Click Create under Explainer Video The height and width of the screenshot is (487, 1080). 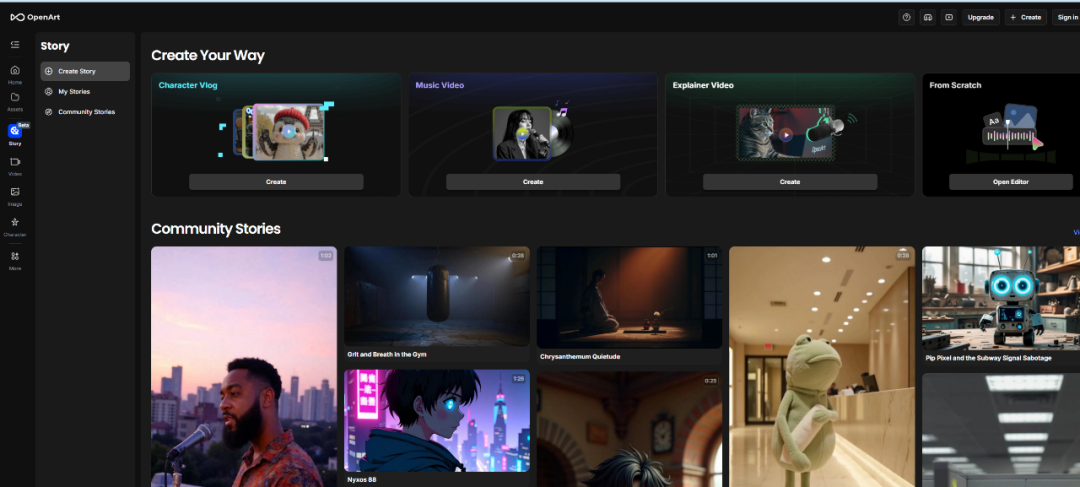[x=790, y=182]
